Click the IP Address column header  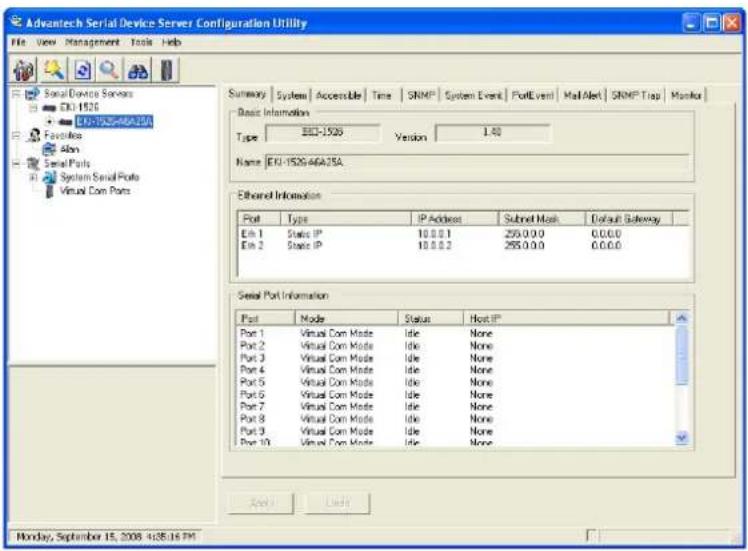455,219
